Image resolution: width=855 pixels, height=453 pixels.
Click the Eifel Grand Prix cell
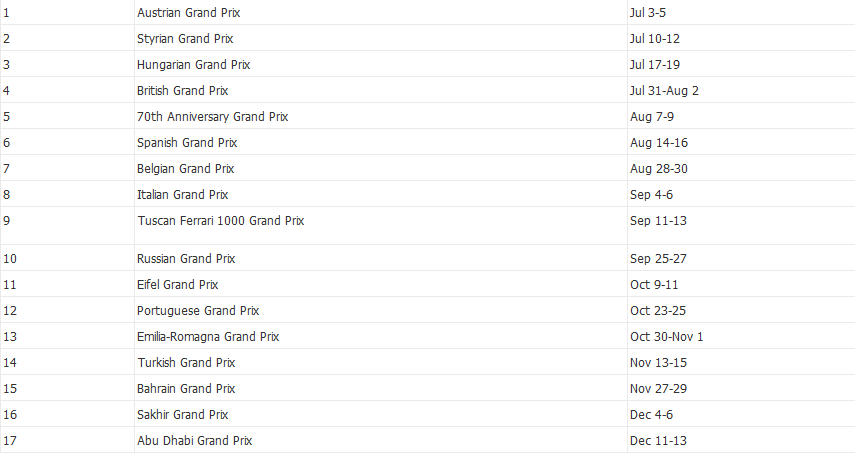177,285
